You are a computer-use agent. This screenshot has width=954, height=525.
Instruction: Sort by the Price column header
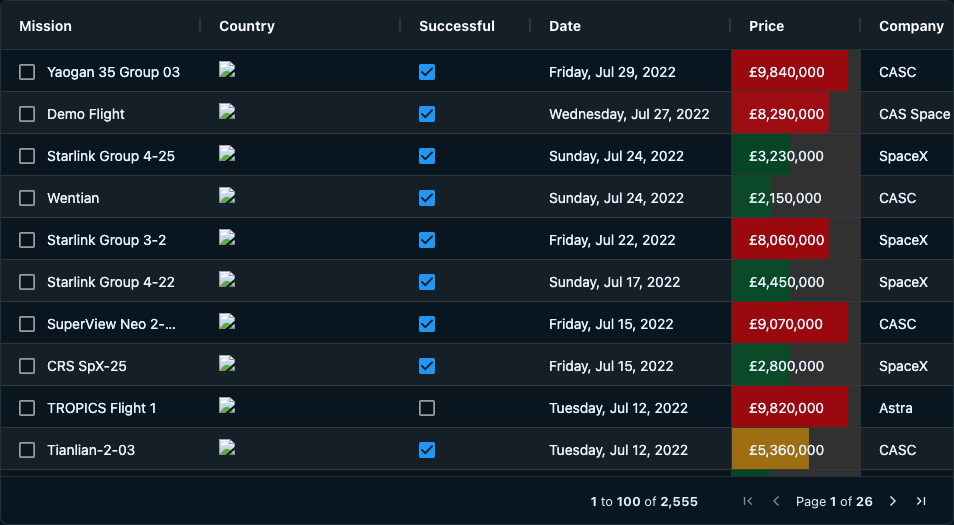click(767, 26)
